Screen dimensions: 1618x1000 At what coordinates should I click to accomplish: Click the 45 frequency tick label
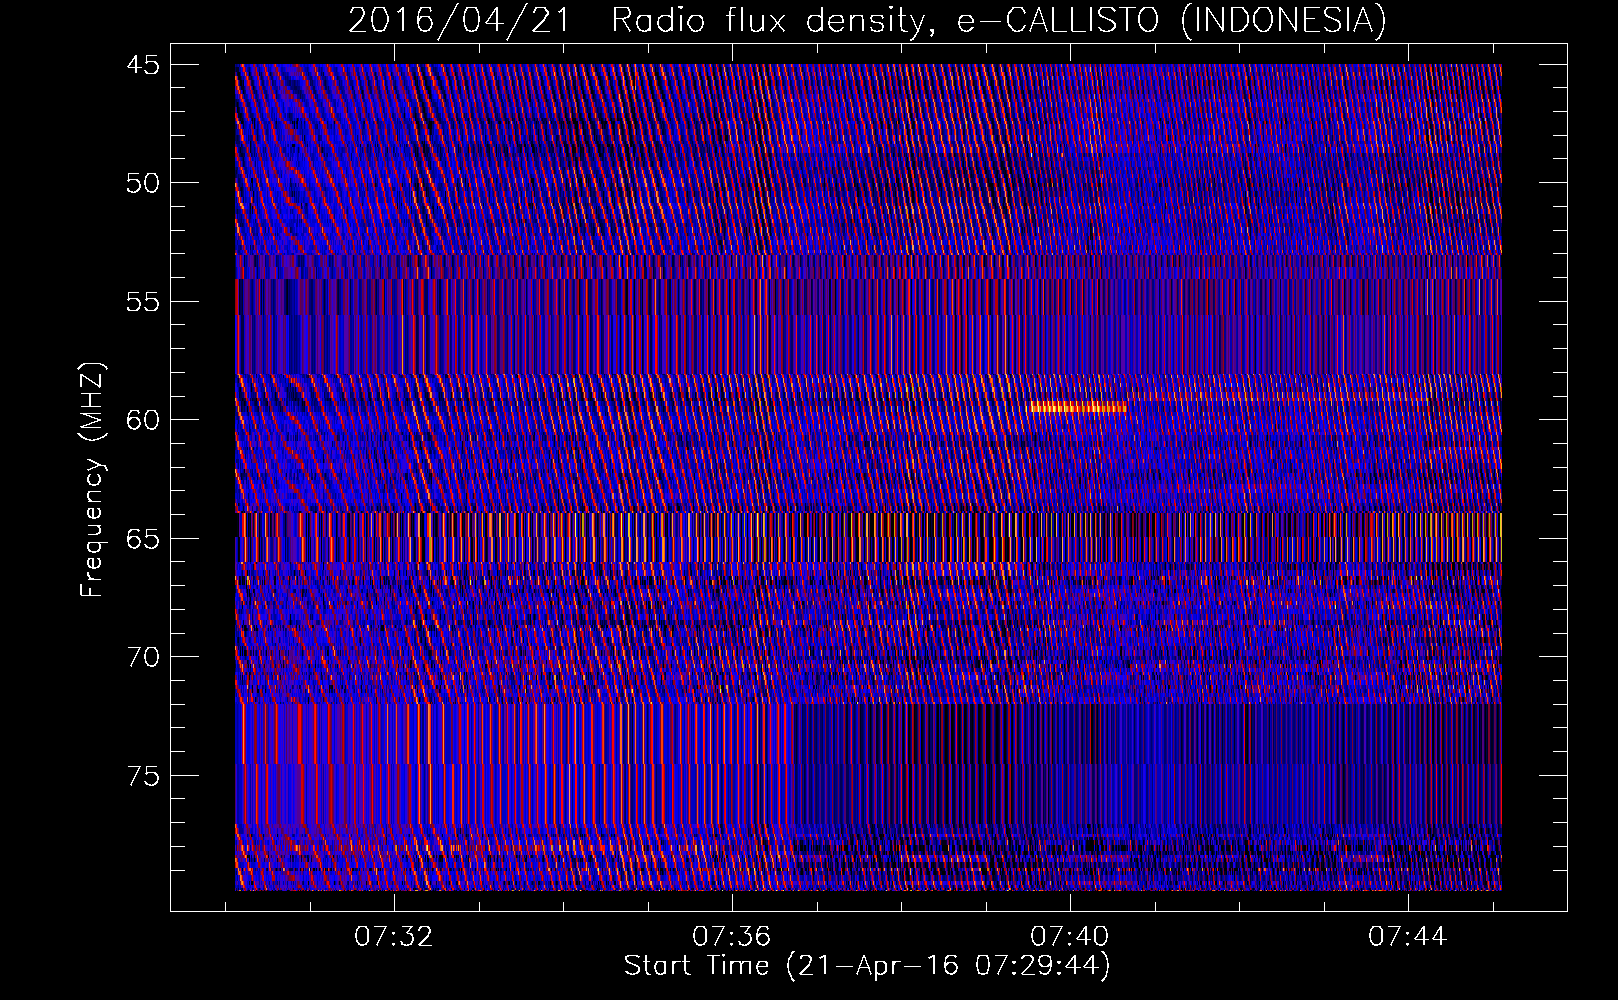(142, 65)
